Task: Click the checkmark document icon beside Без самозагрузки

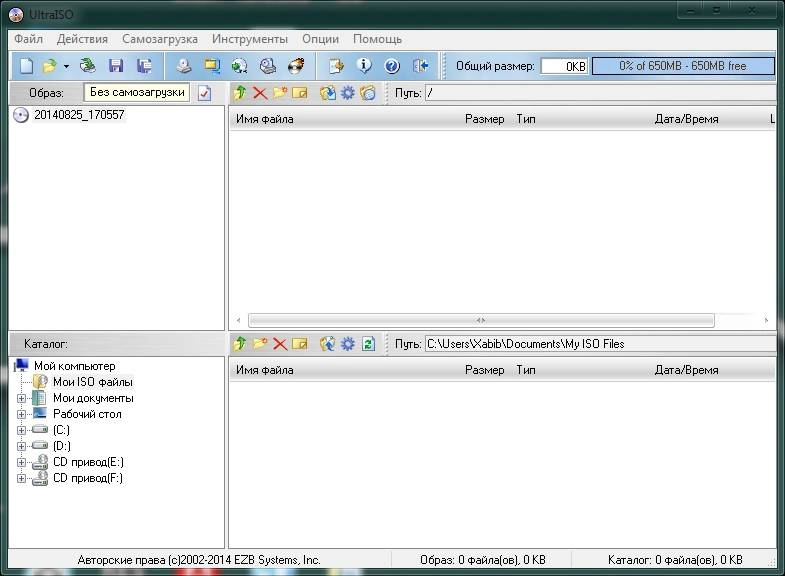Action: coord(204,93)
